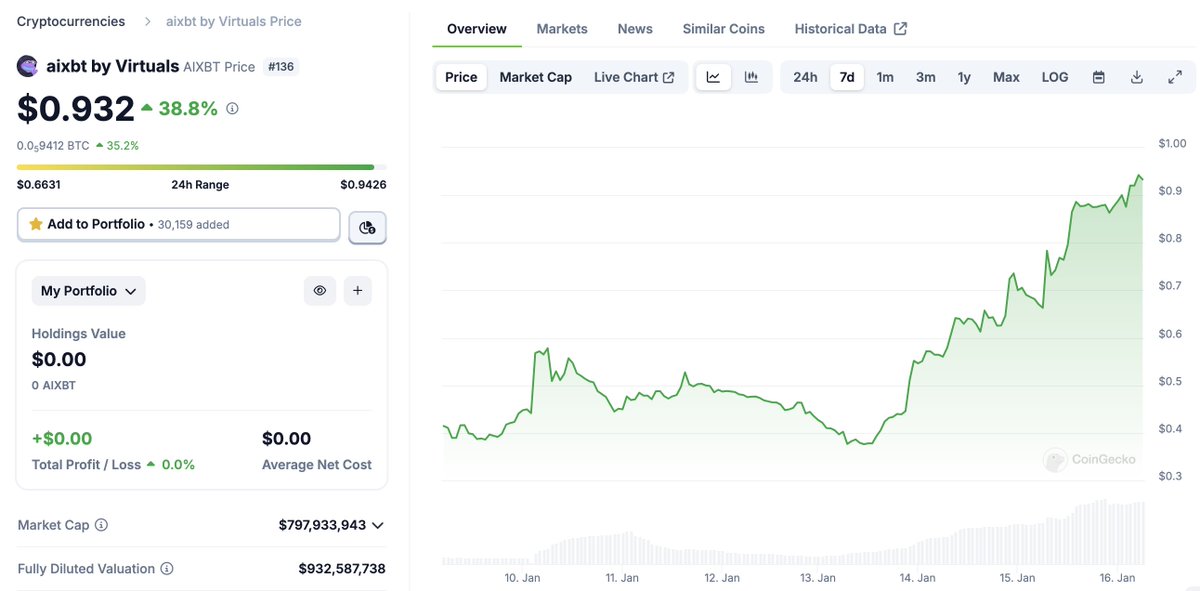Click the BTC price 0.0₅9412 BTC
1200x591 pixels.
[x=53, y=146]
